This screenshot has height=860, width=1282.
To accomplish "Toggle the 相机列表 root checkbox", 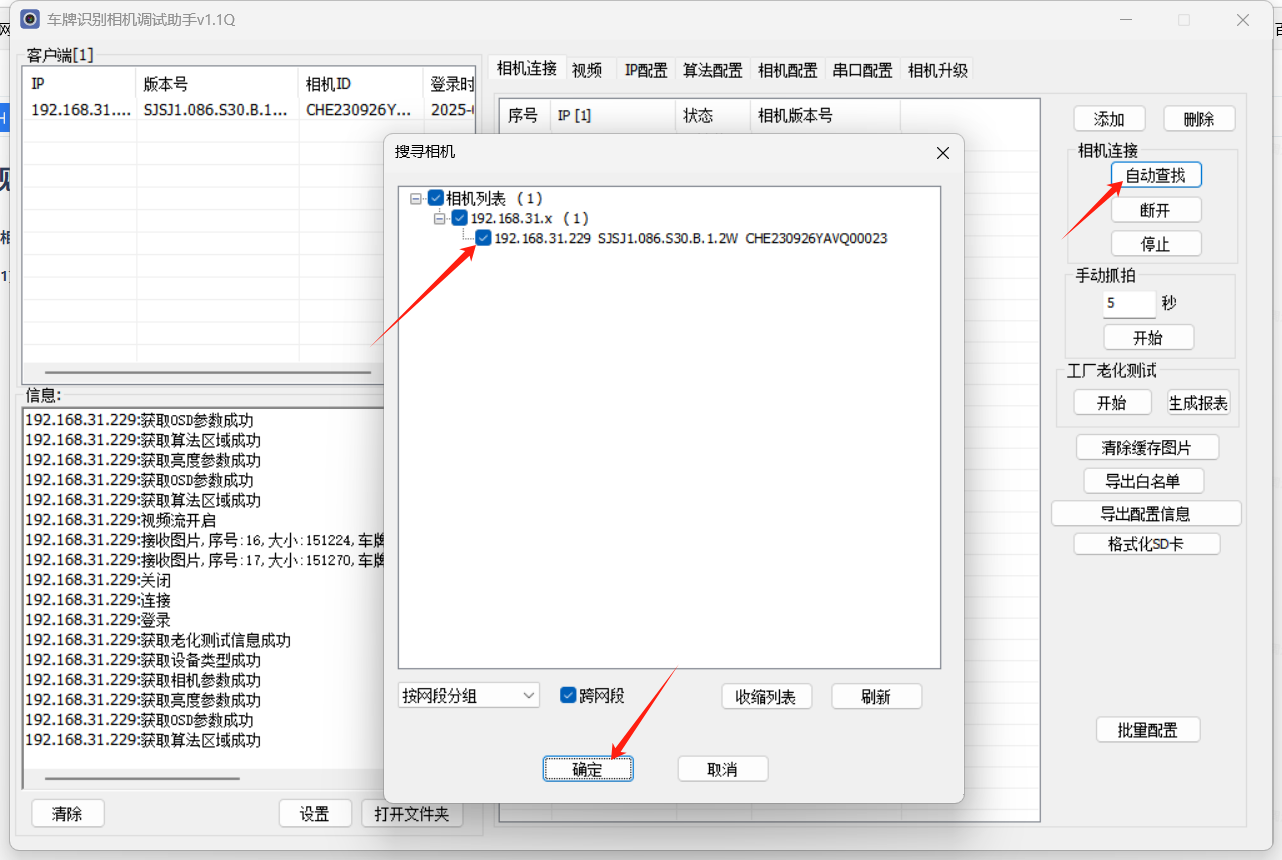I will click(436, 199).
